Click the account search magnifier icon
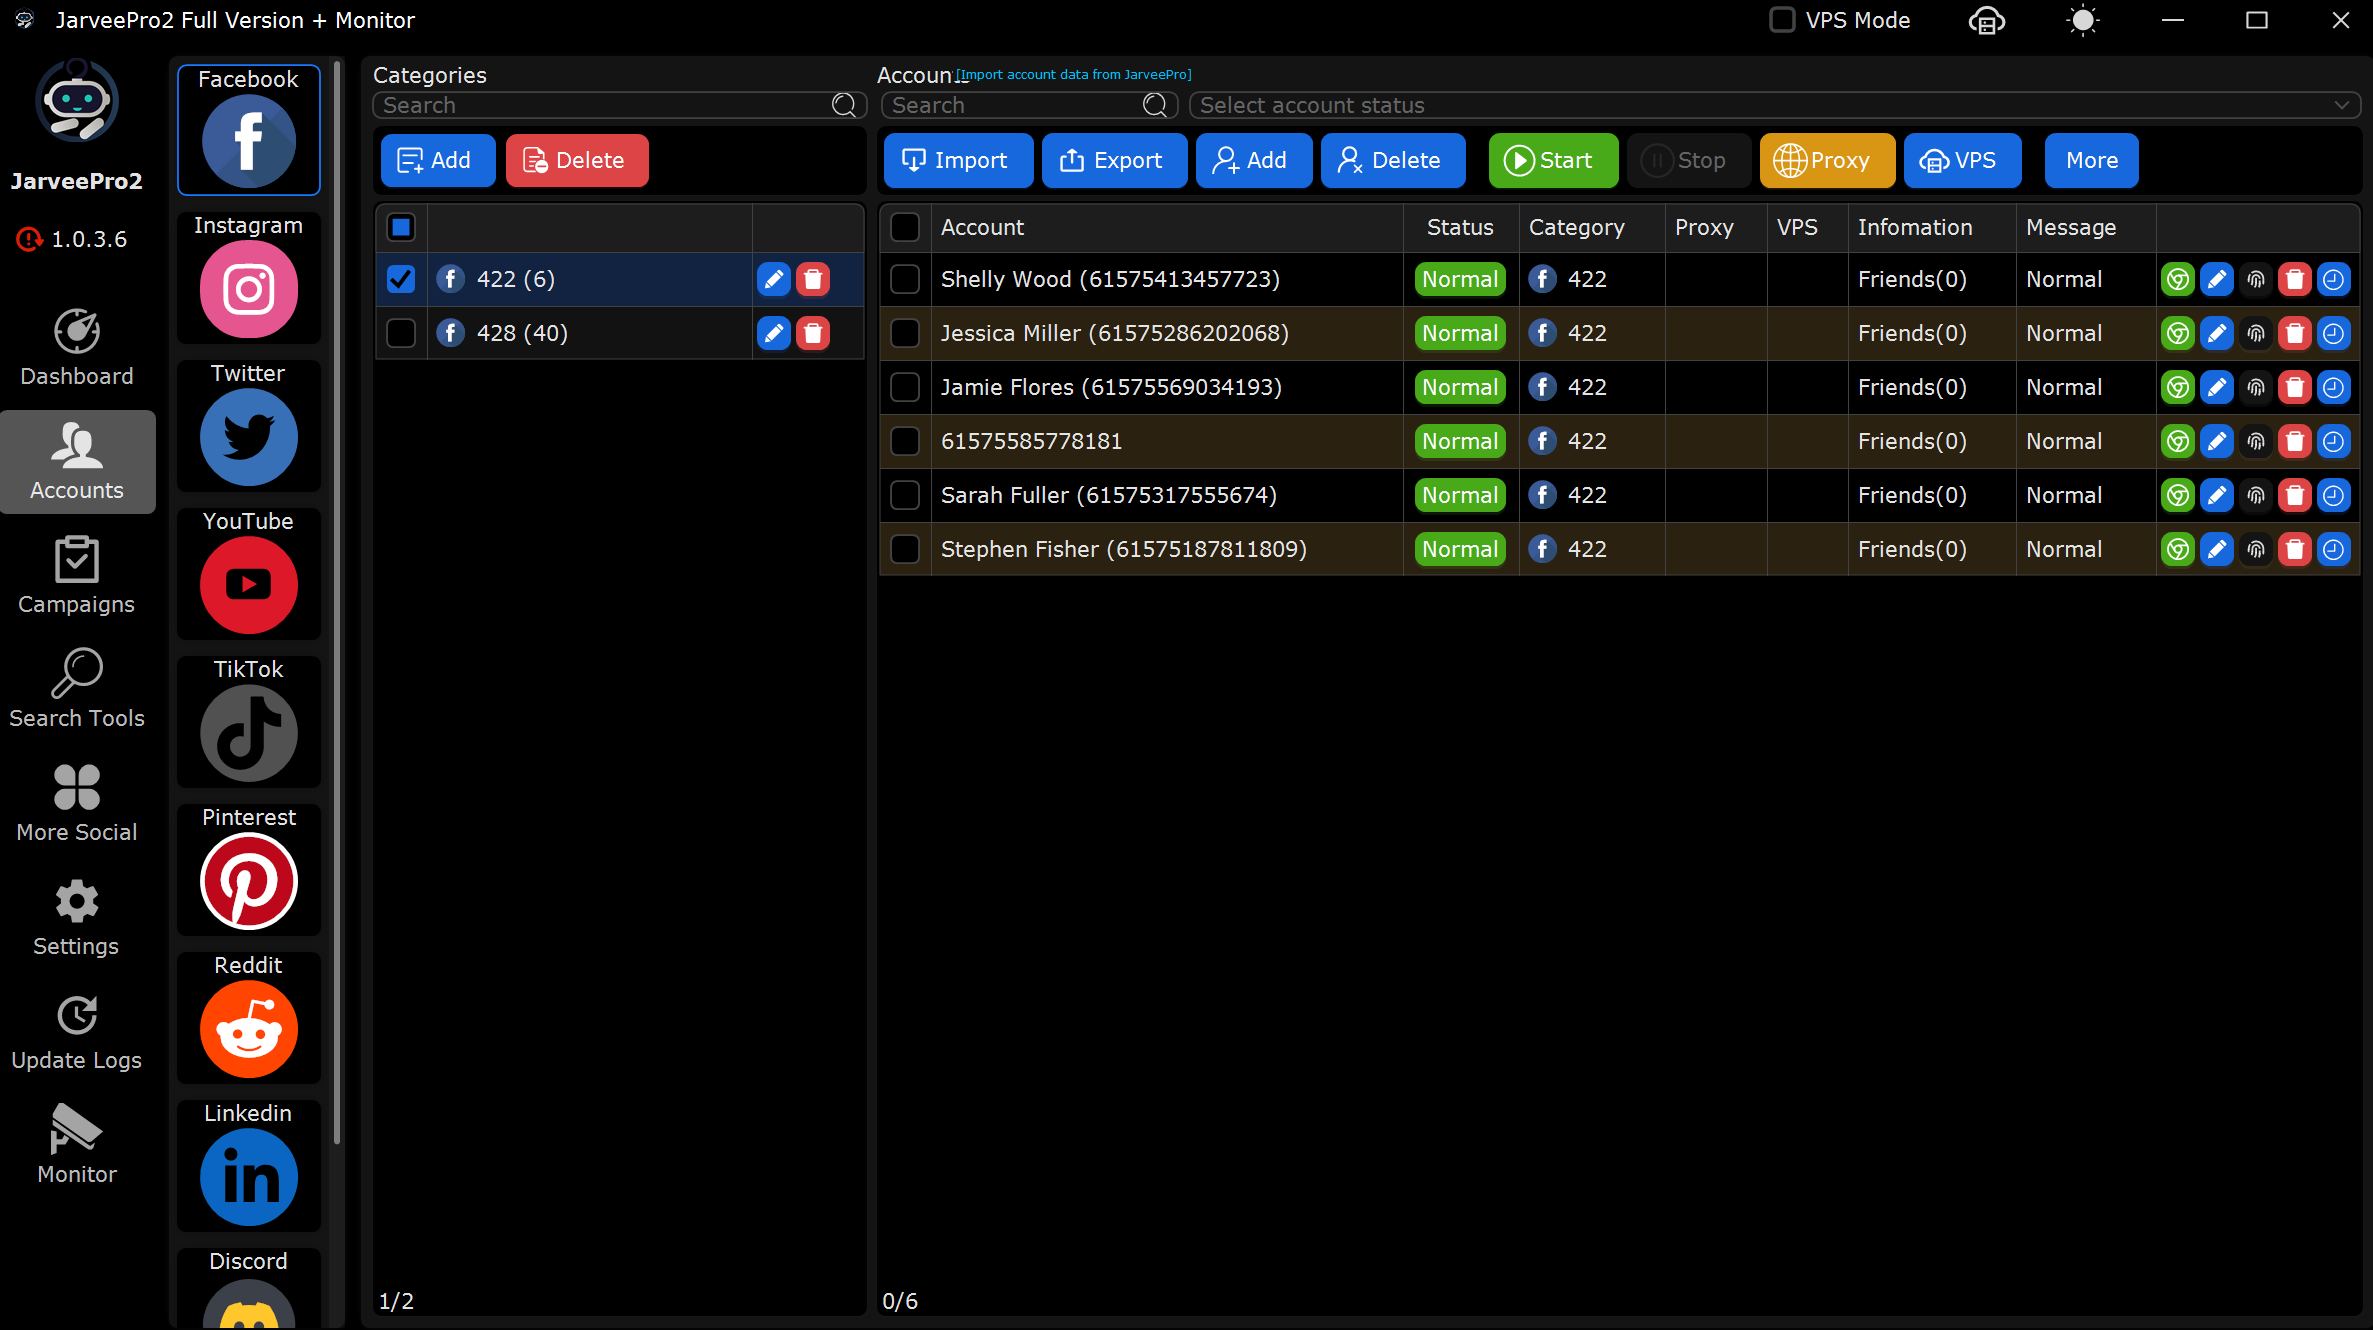This screenshot has height=1330, width=2373. click(1155, 105)
